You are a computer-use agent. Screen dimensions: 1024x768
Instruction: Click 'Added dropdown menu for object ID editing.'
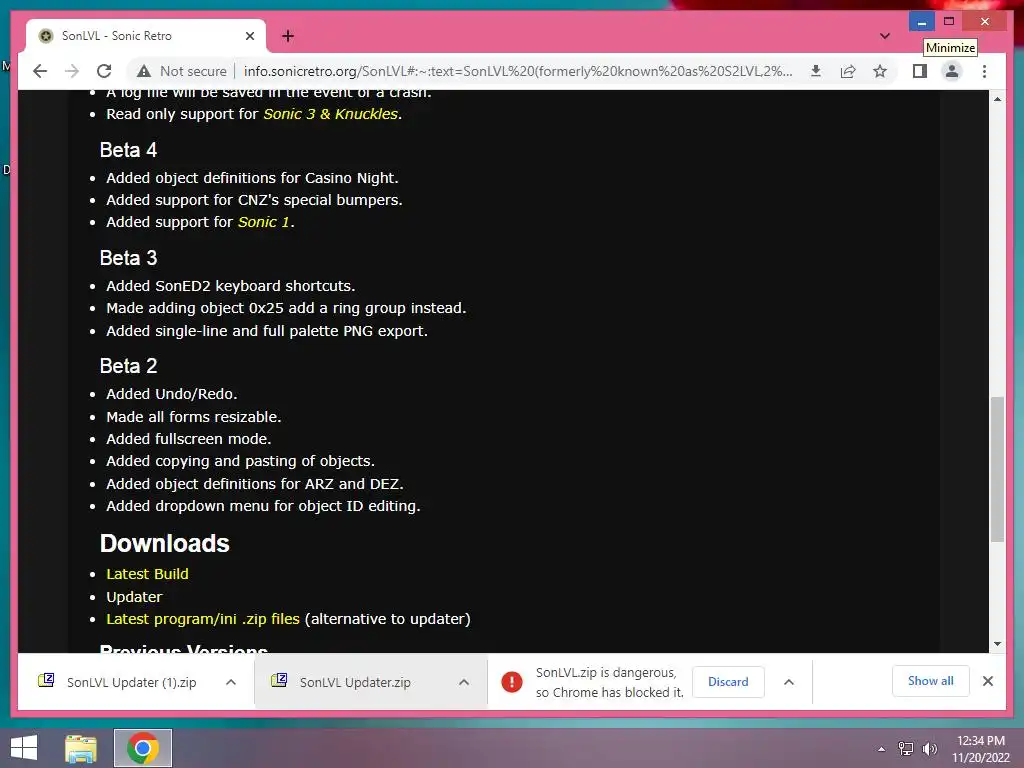tap(263, 506)
